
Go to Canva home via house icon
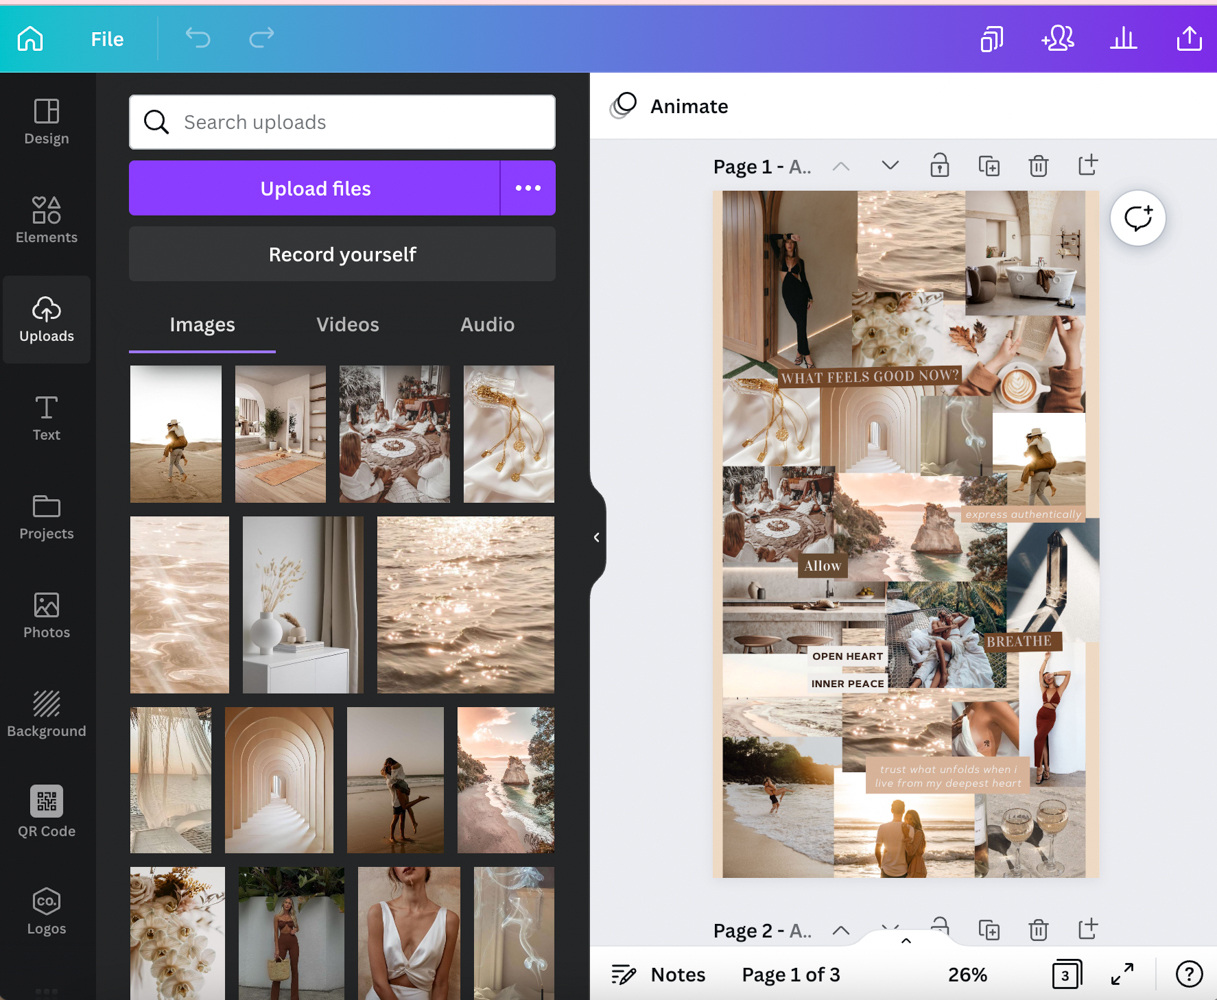[31, 39]
